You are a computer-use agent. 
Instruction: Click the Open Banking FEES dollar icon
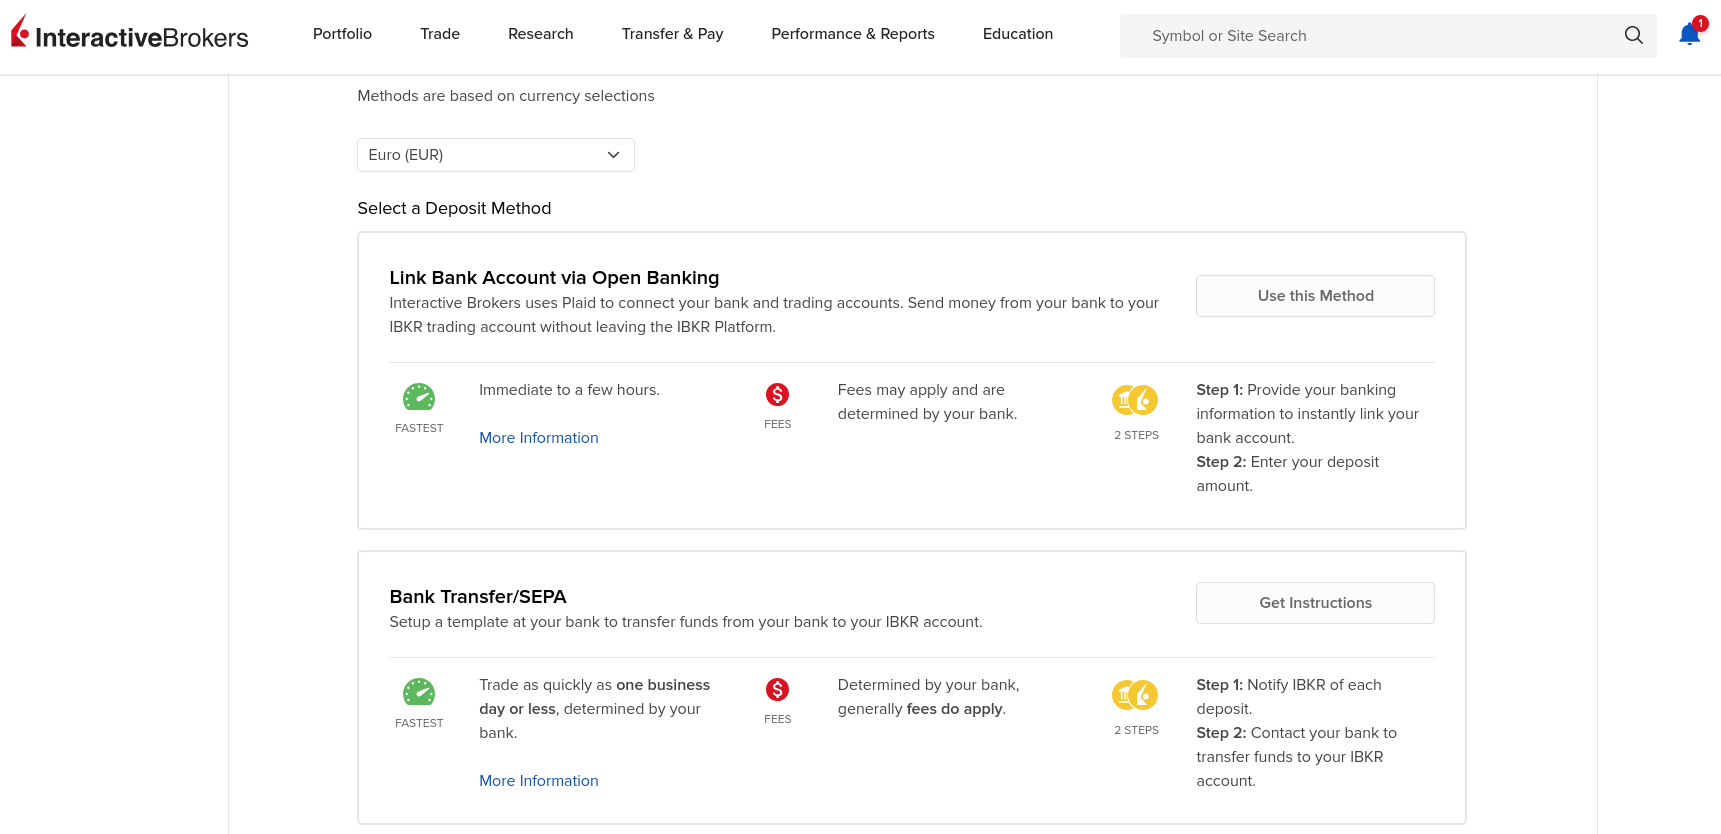[777, 394]
